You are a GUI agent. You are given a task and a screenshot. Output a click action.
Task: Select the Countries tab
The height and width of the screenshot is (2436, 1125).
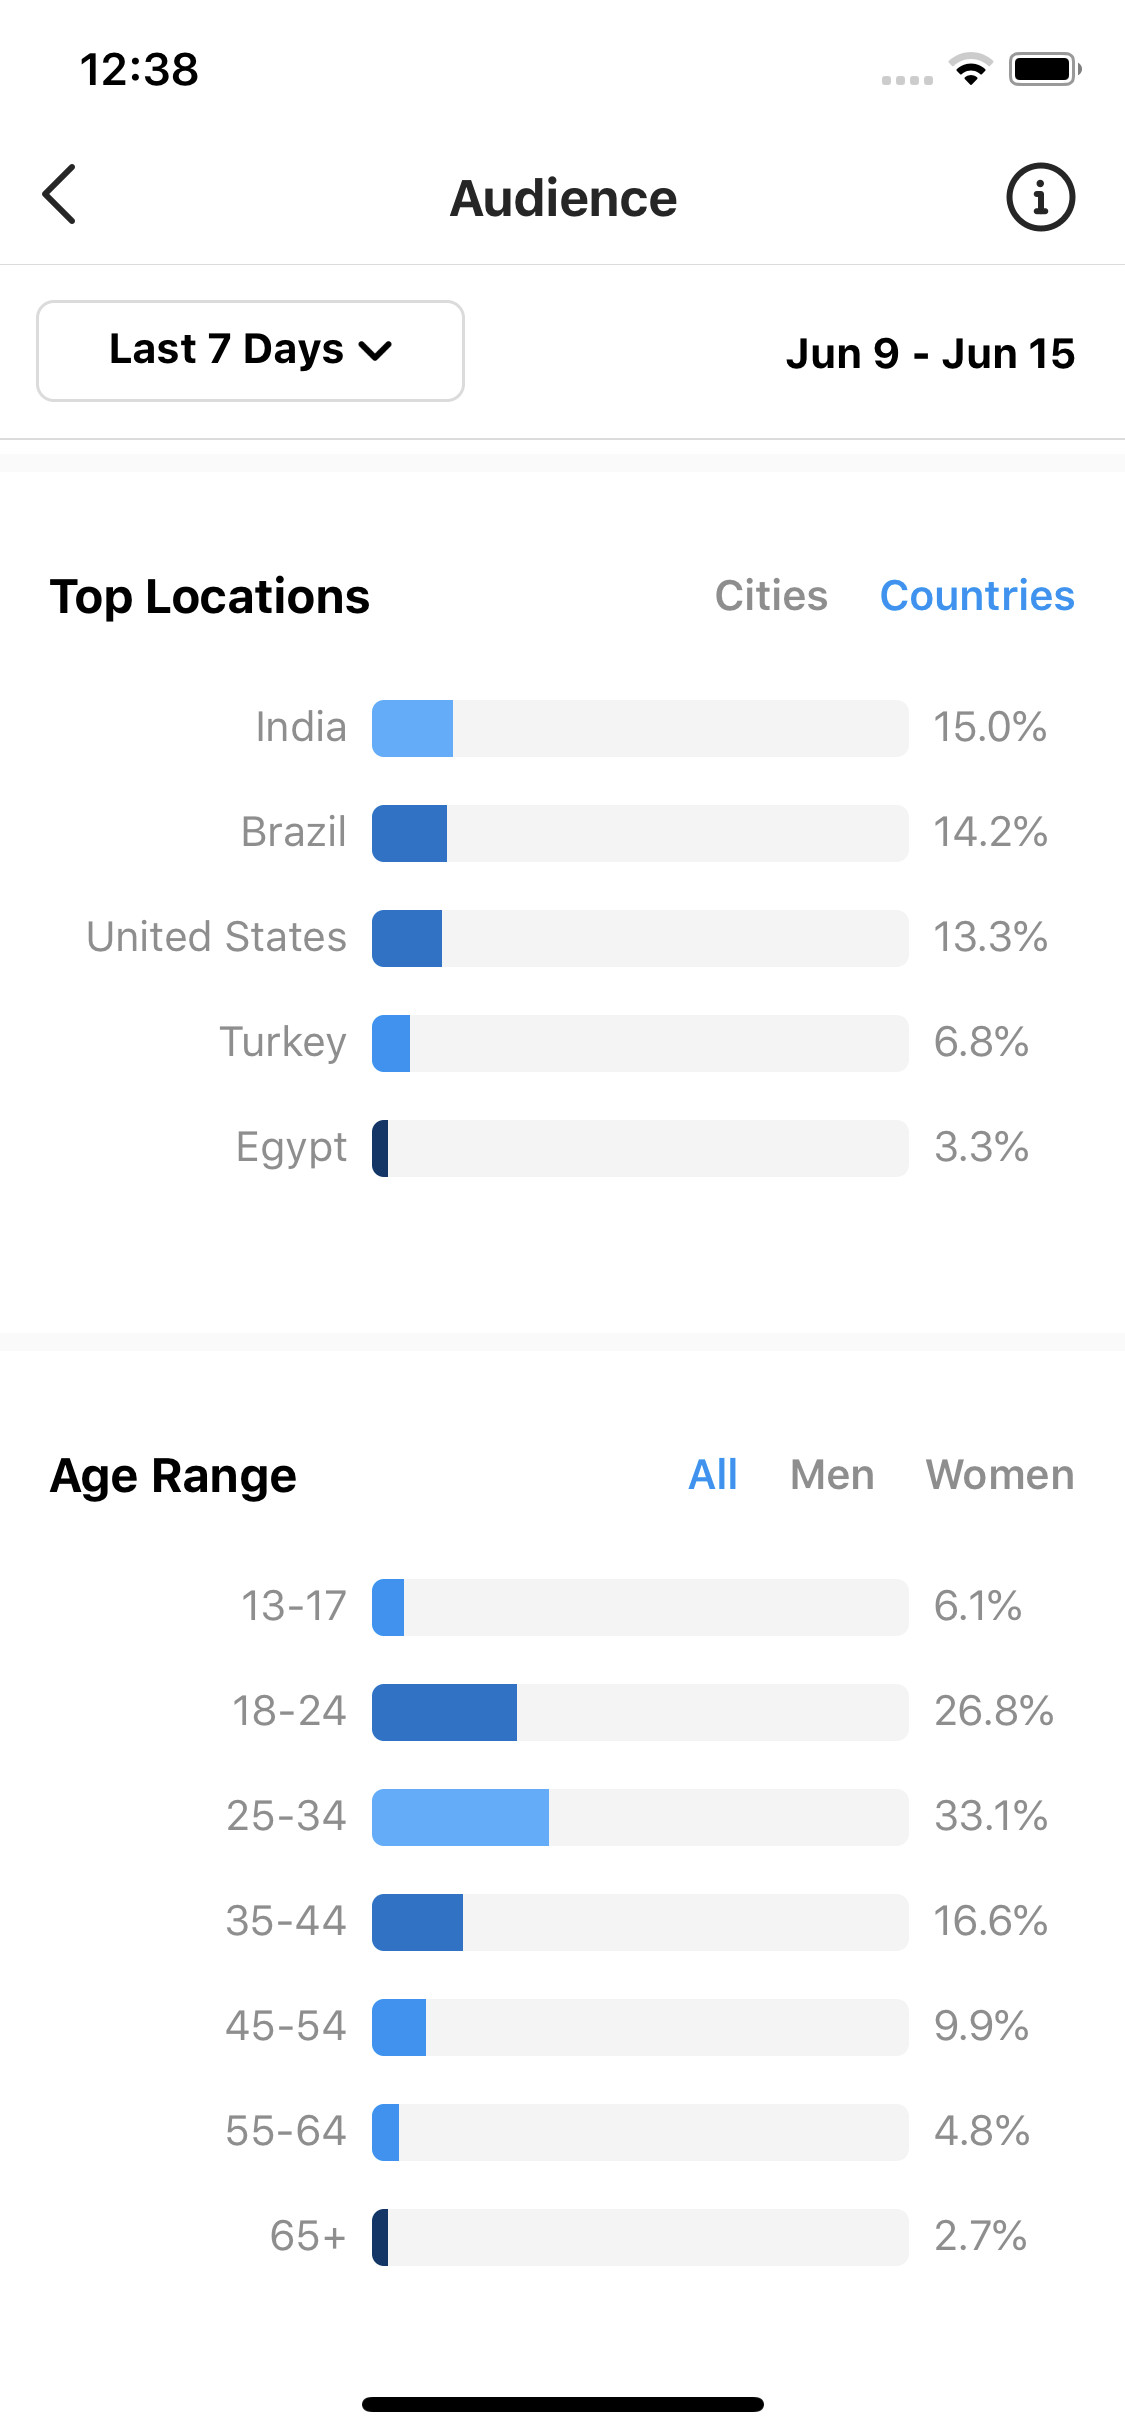977,596
